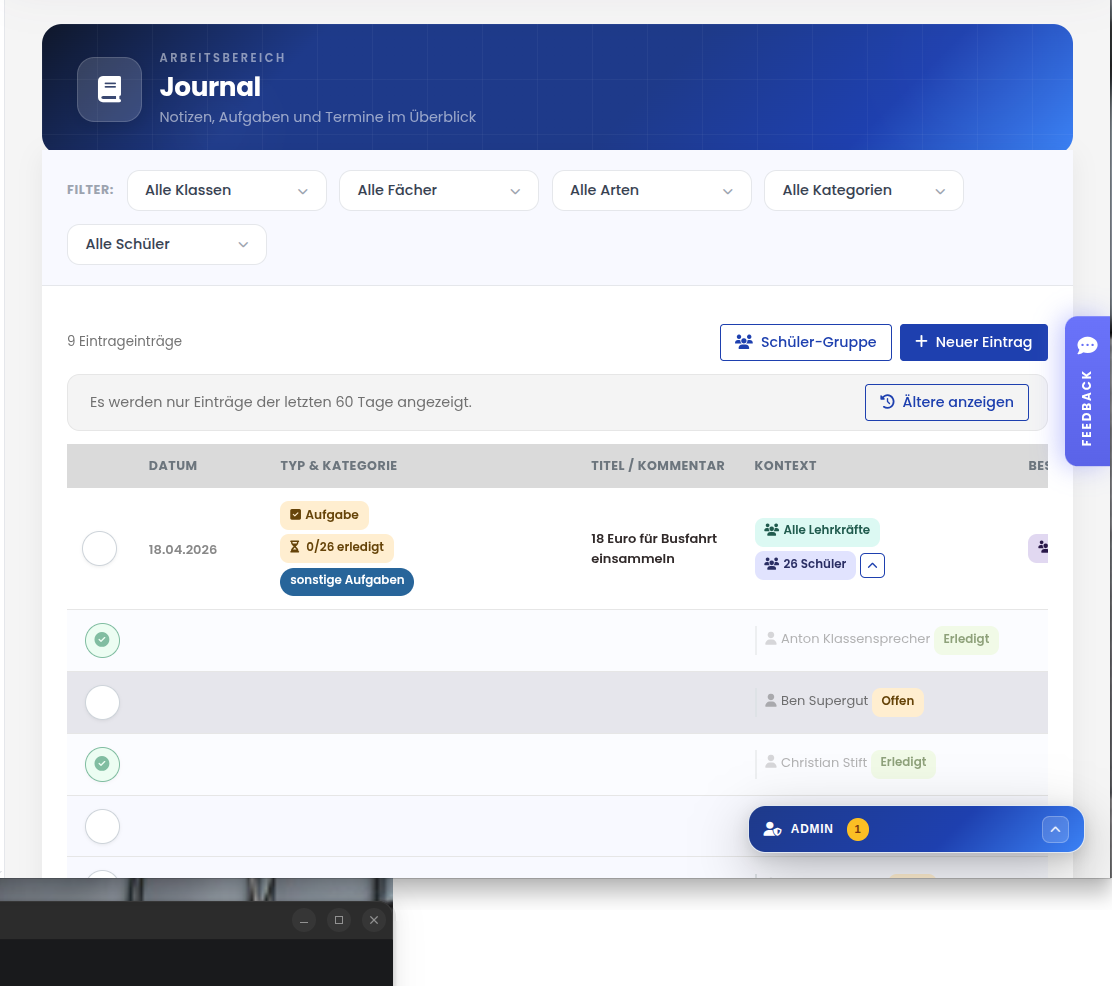Click the Journal book icon in header
Viewport: 1112px width, 986px height.
[x=109, y=90]
